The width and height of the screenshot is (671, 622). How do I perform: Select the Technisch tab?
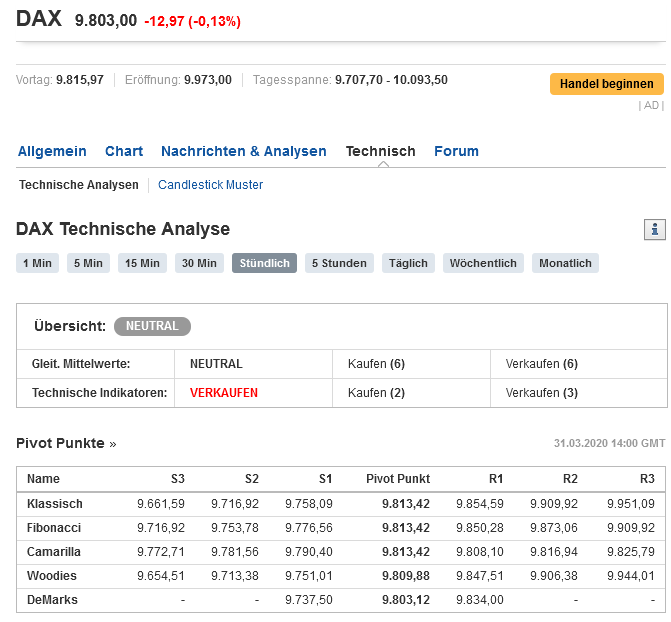[380, 151]
